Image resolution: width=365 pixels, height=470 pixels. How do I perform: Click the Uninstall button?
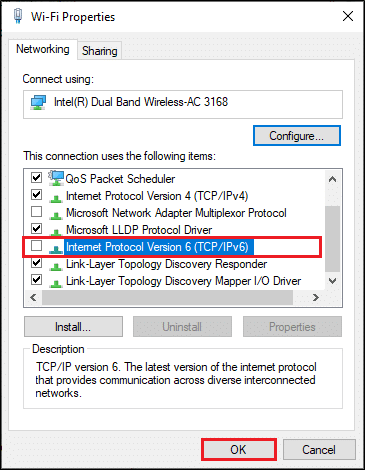182,327
